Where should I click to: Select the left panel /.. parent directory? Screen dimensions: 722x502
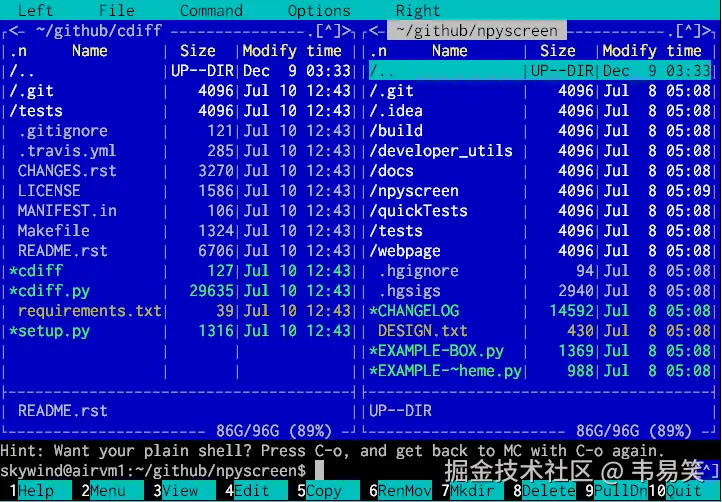[x=180, y=70]
